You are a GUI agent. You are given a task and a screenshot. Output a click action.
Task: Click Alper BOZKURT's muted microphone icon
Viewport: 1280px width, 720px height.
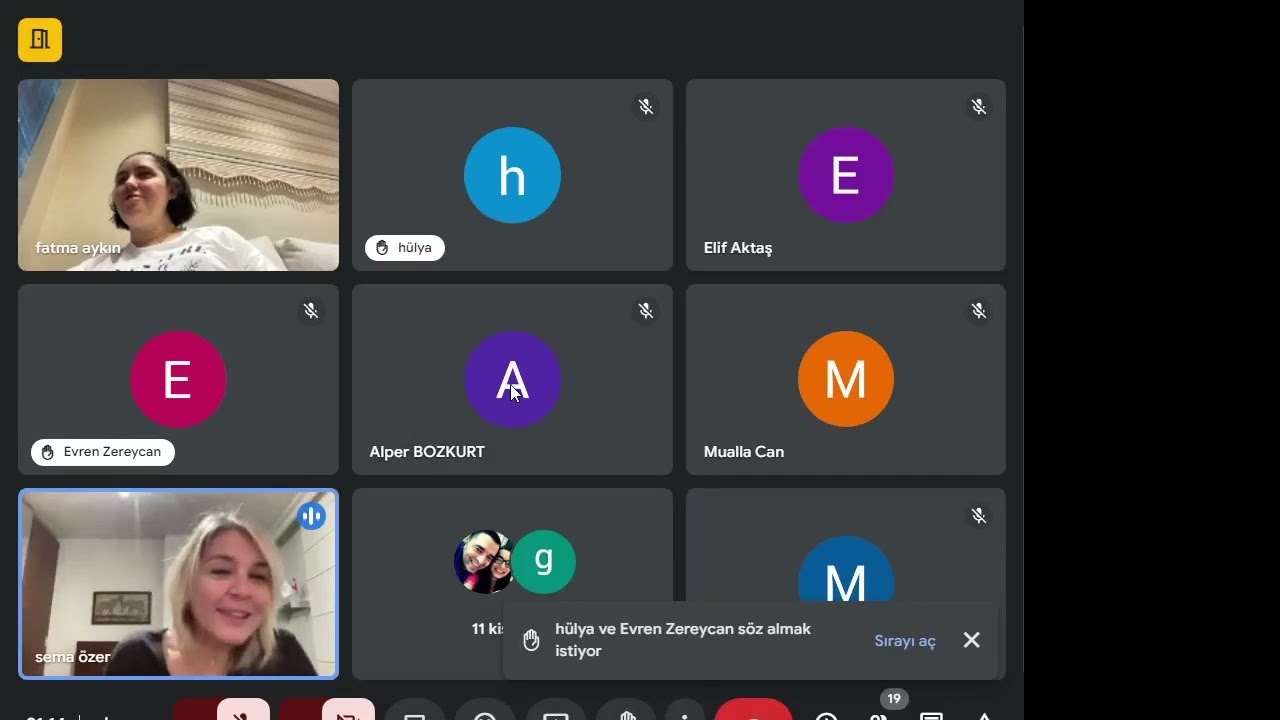coord(646,311)
